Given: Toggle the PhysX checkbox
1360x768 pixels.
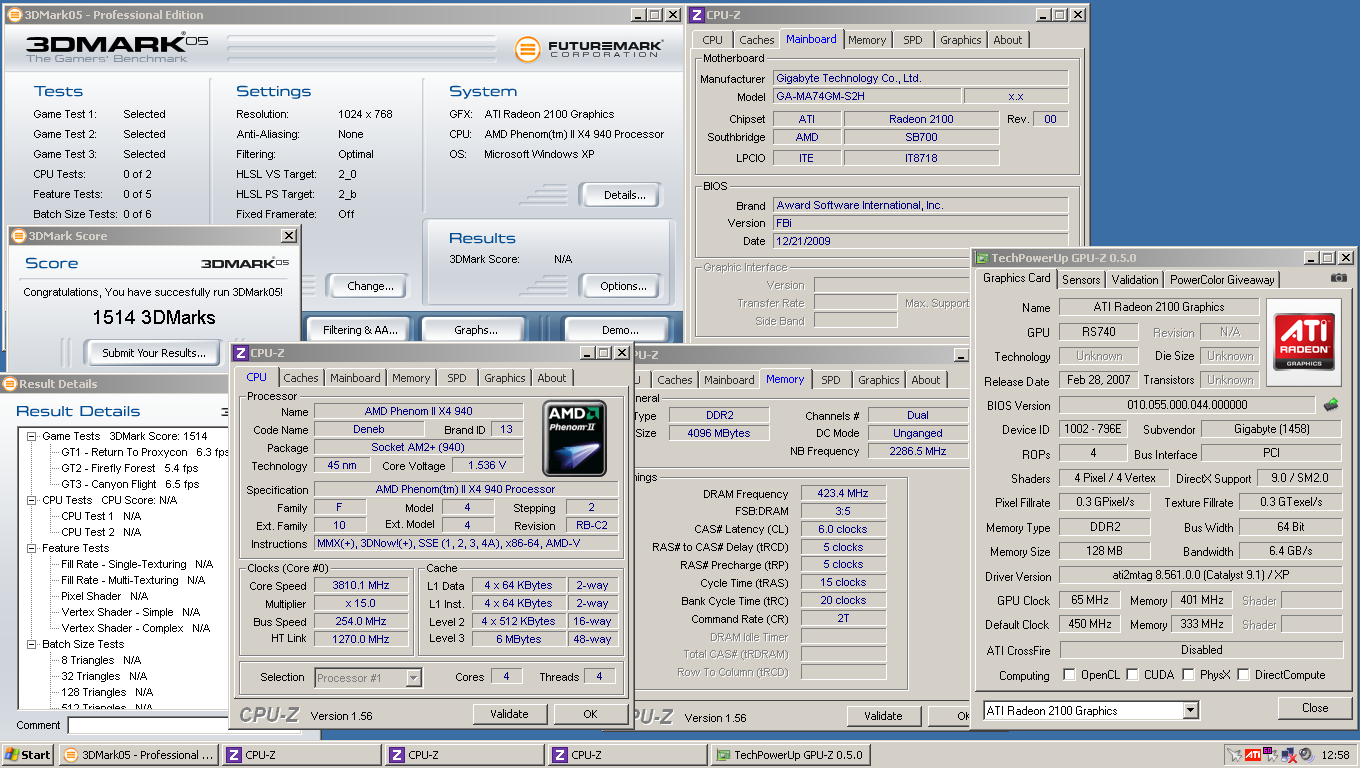Looking at the screenshot, I should [1189, 675].
